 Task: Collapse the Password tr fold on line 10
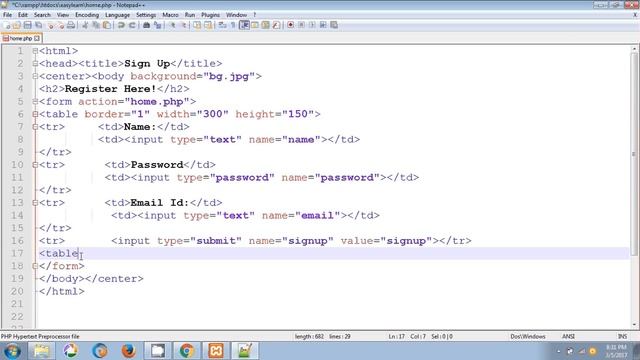point(35,165)
